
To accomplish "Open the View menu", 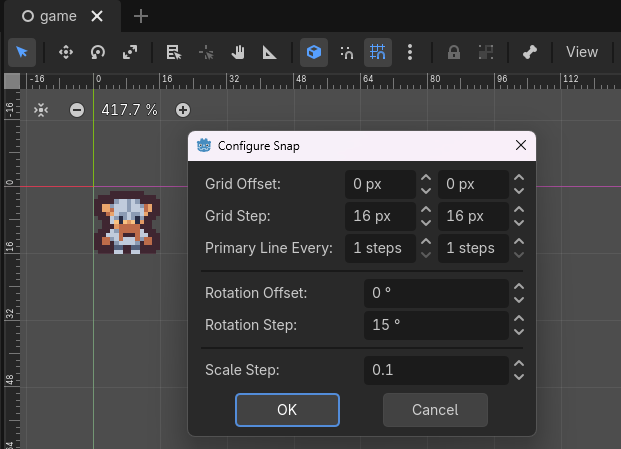I will (581, 52).
